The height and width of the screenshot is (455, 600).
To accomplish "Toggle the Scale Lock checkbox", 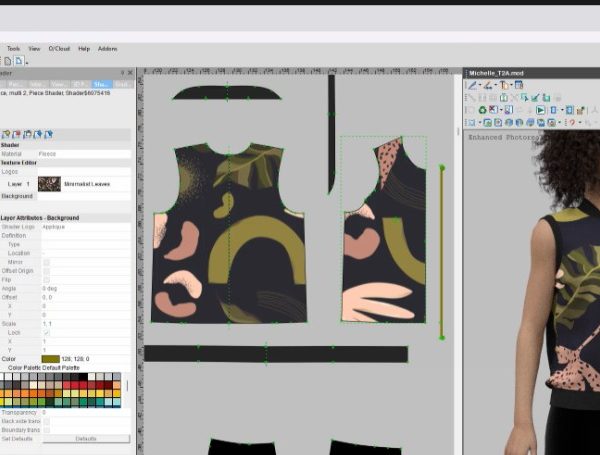I will tap(46, 333).
